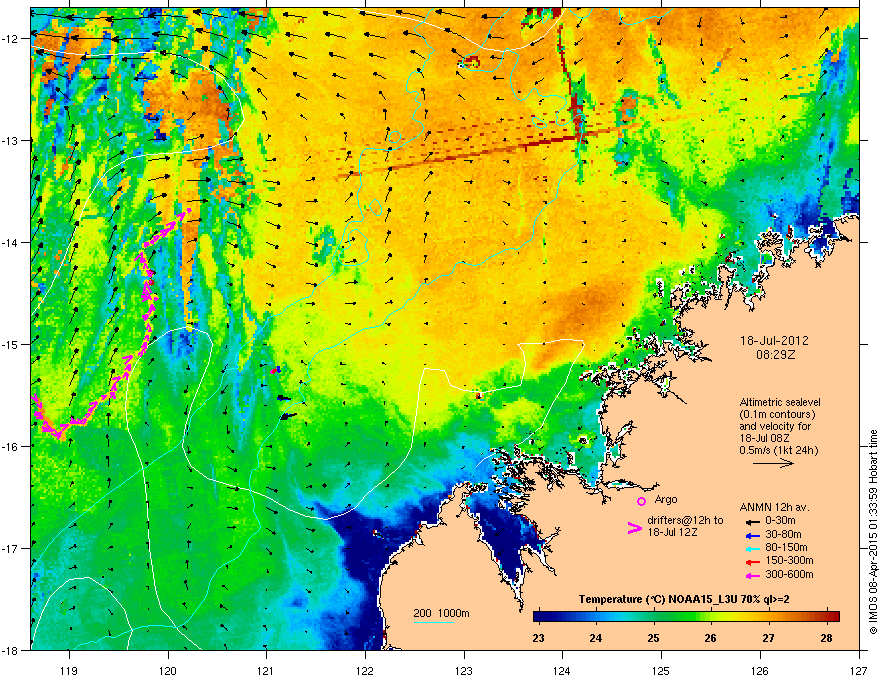The height and width of the screenshot is (680, 880).
Task: Click the 150-300m depth label
Action: click(789, 560)
